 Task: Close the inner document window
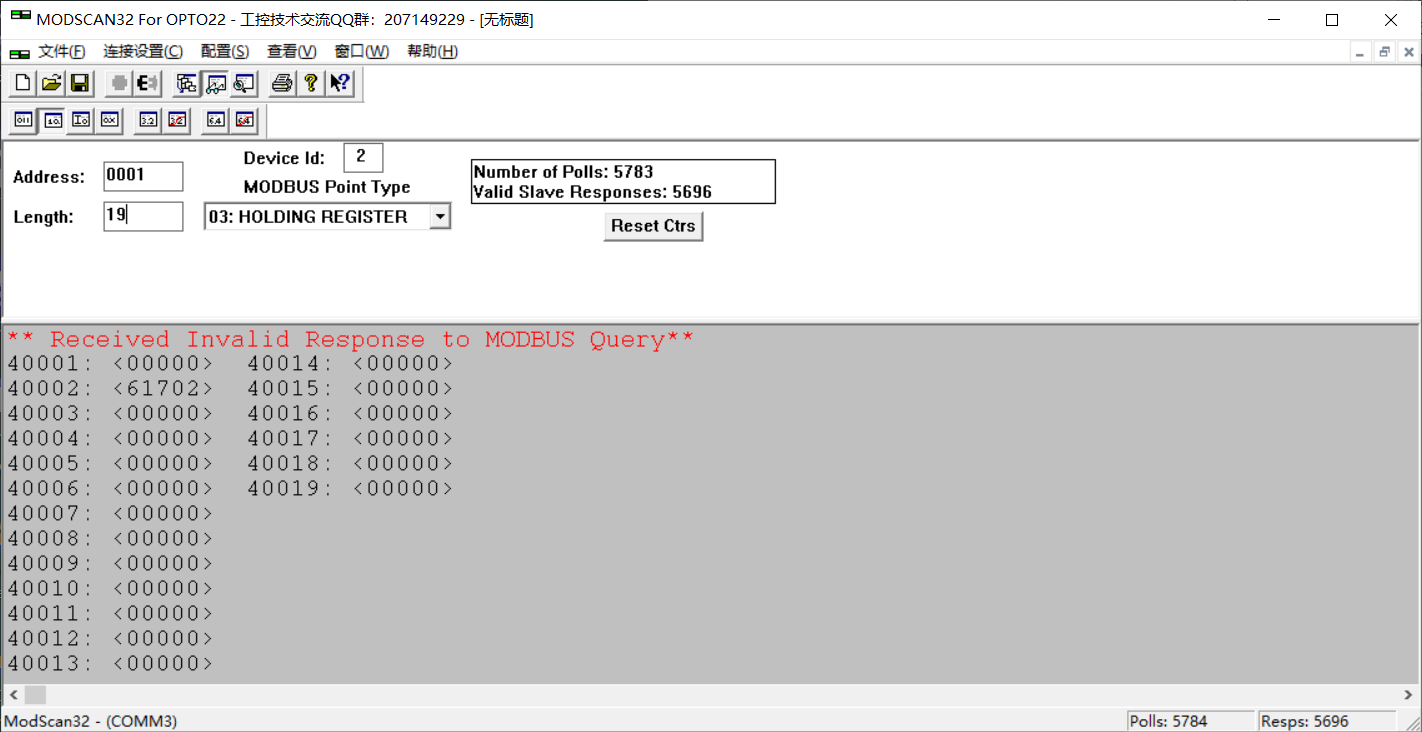click(x=1408, y=52)
